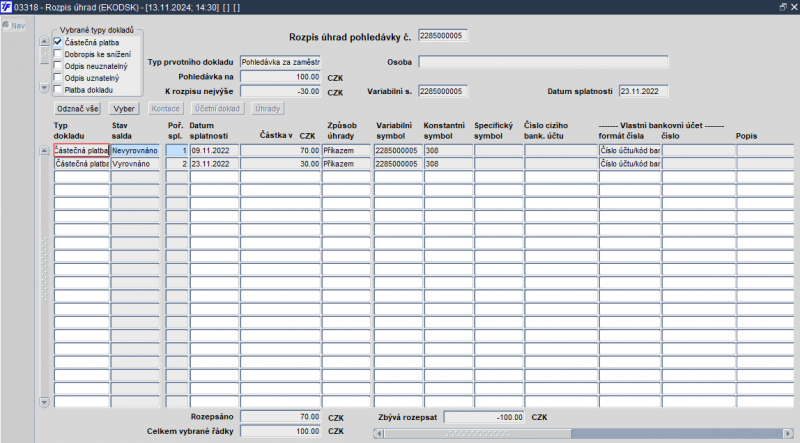This screenshot has width=800, height=443.
Task: Enable the Dobropis ke snížení checkbox
Action: click(x=58, y=54)
